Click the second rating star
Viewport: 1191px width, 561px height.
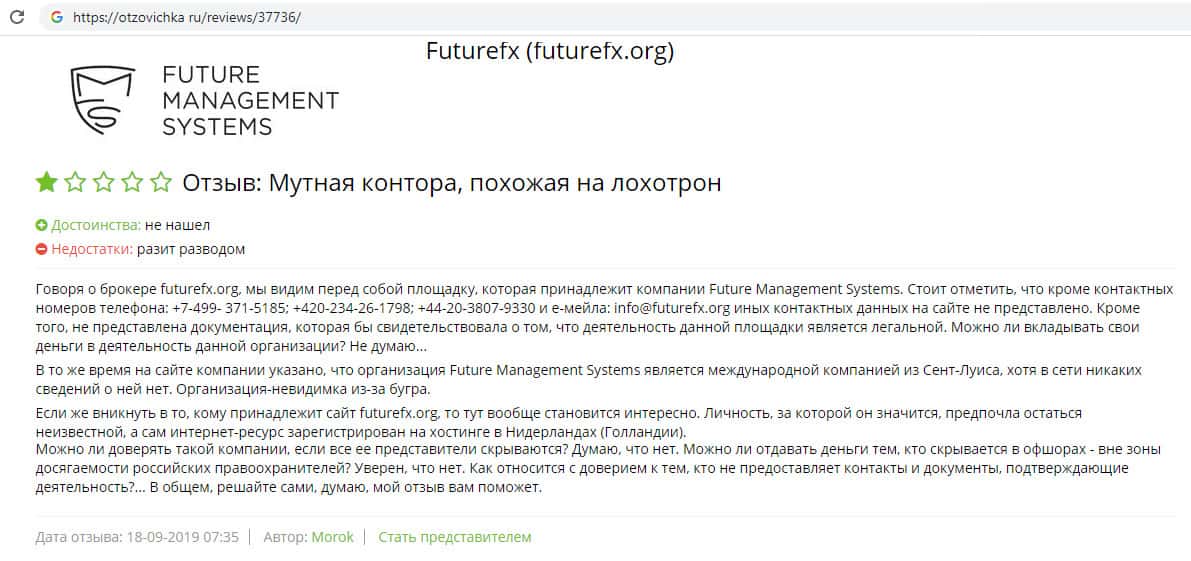click(75, 183)
